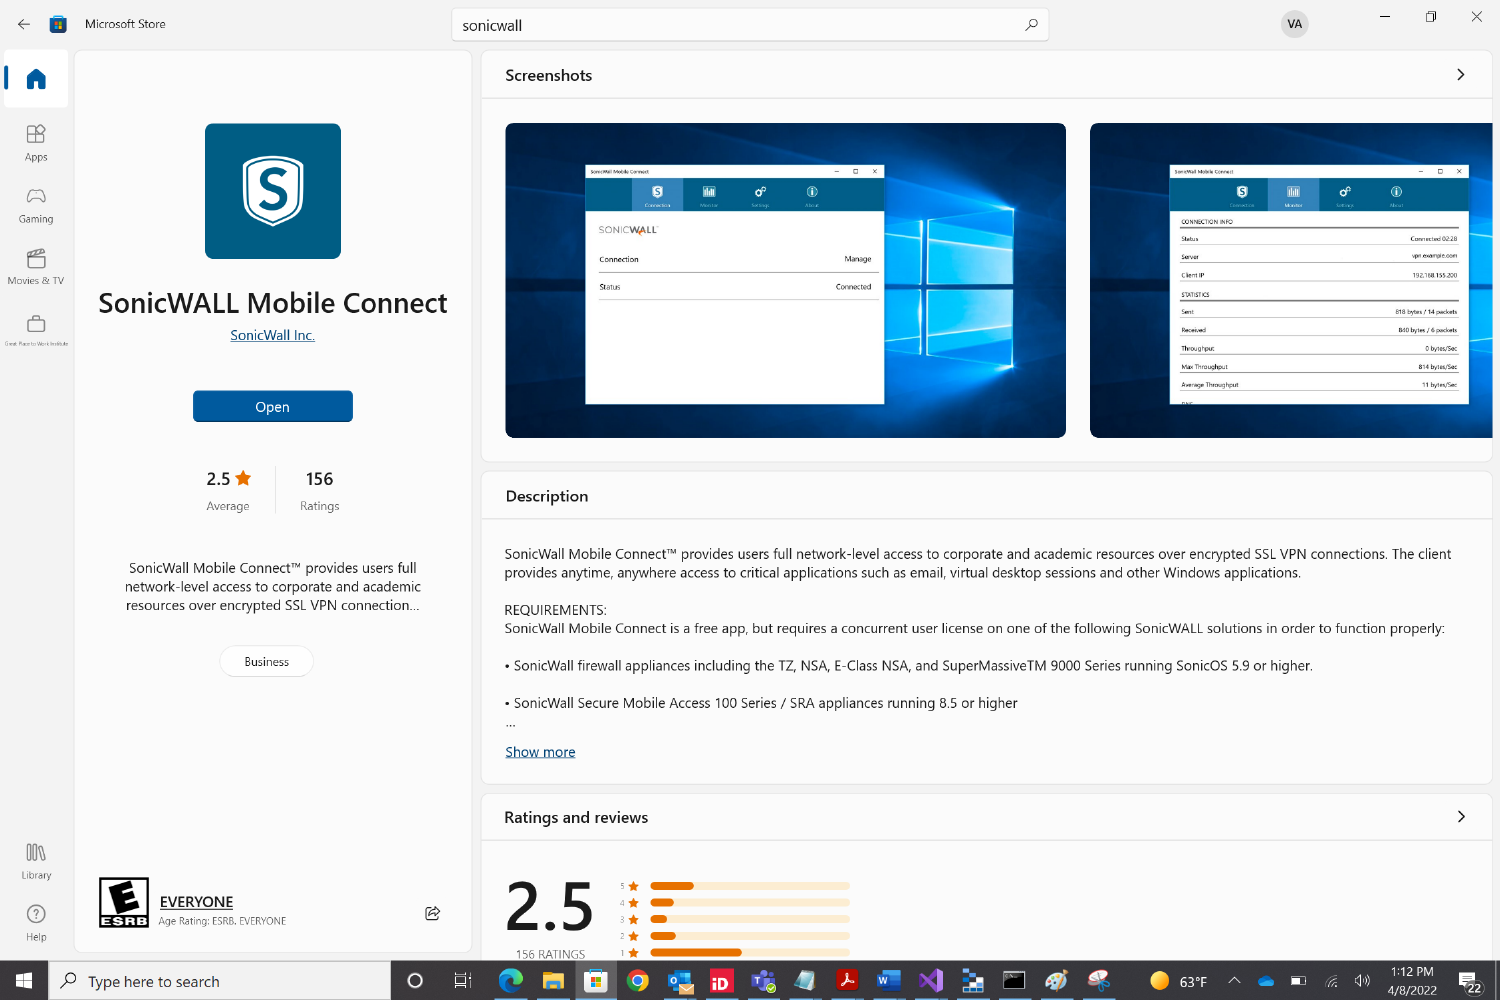Go to the Home tab in sidebar
The image size is (1500, 1000).
(x=36, y=79)
